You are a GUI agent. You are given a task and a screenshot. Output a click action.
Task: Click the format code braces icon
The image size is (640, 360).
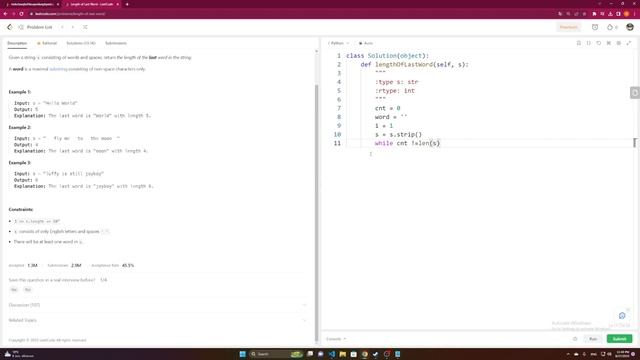[x=589, y=43]
